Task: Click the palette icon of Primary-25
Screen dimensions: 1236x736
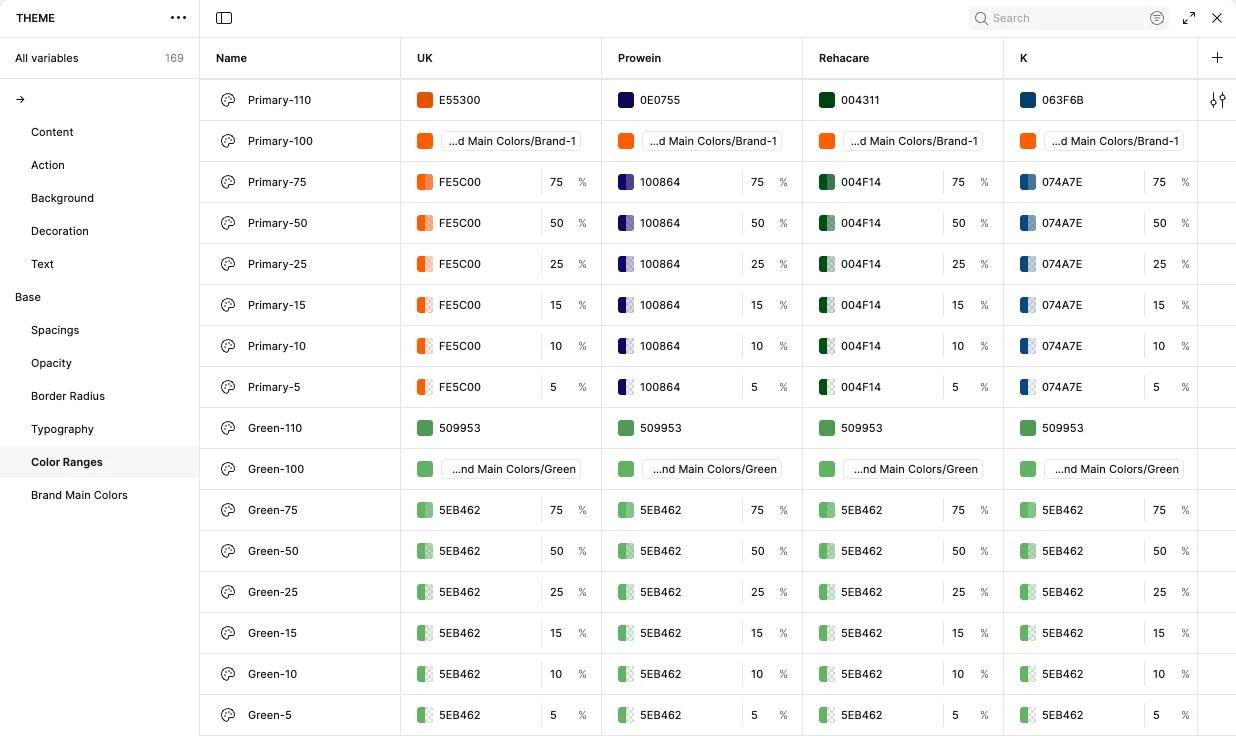Action: [228, 264]
